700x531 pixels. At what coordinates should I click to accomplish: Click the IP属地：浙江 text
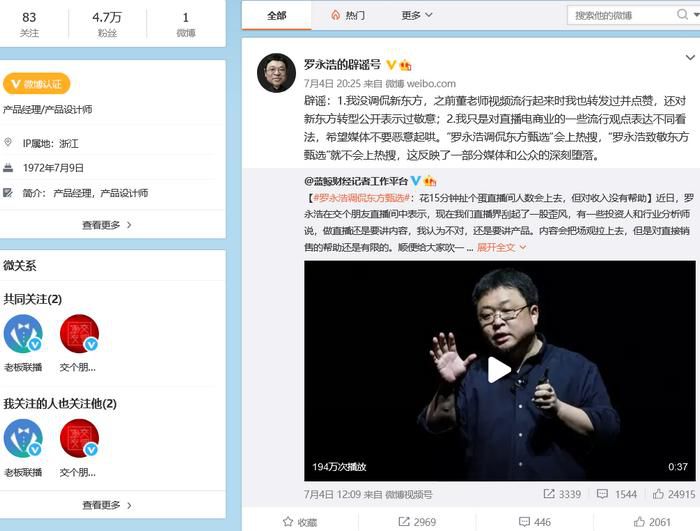coord(50,143)
